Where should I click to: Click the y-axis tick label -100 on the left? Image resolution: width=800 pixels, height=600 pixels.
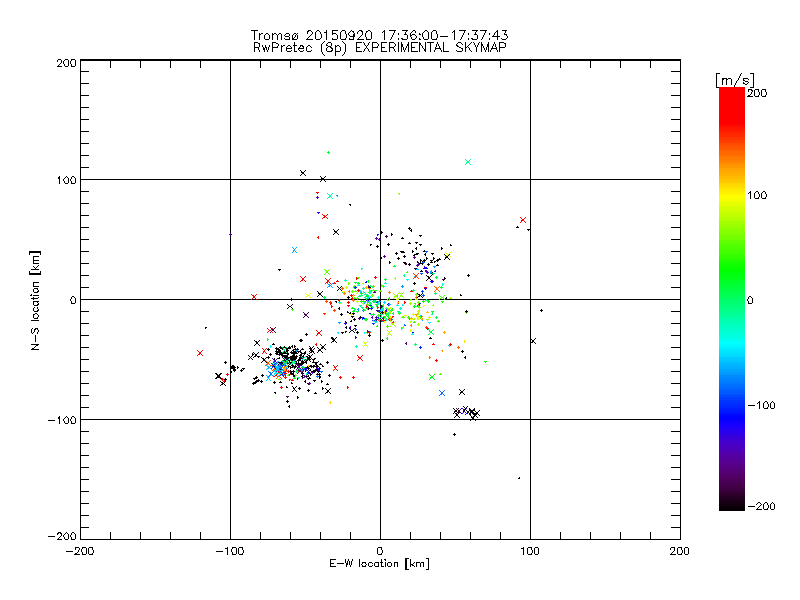click(x=62, y=420)
